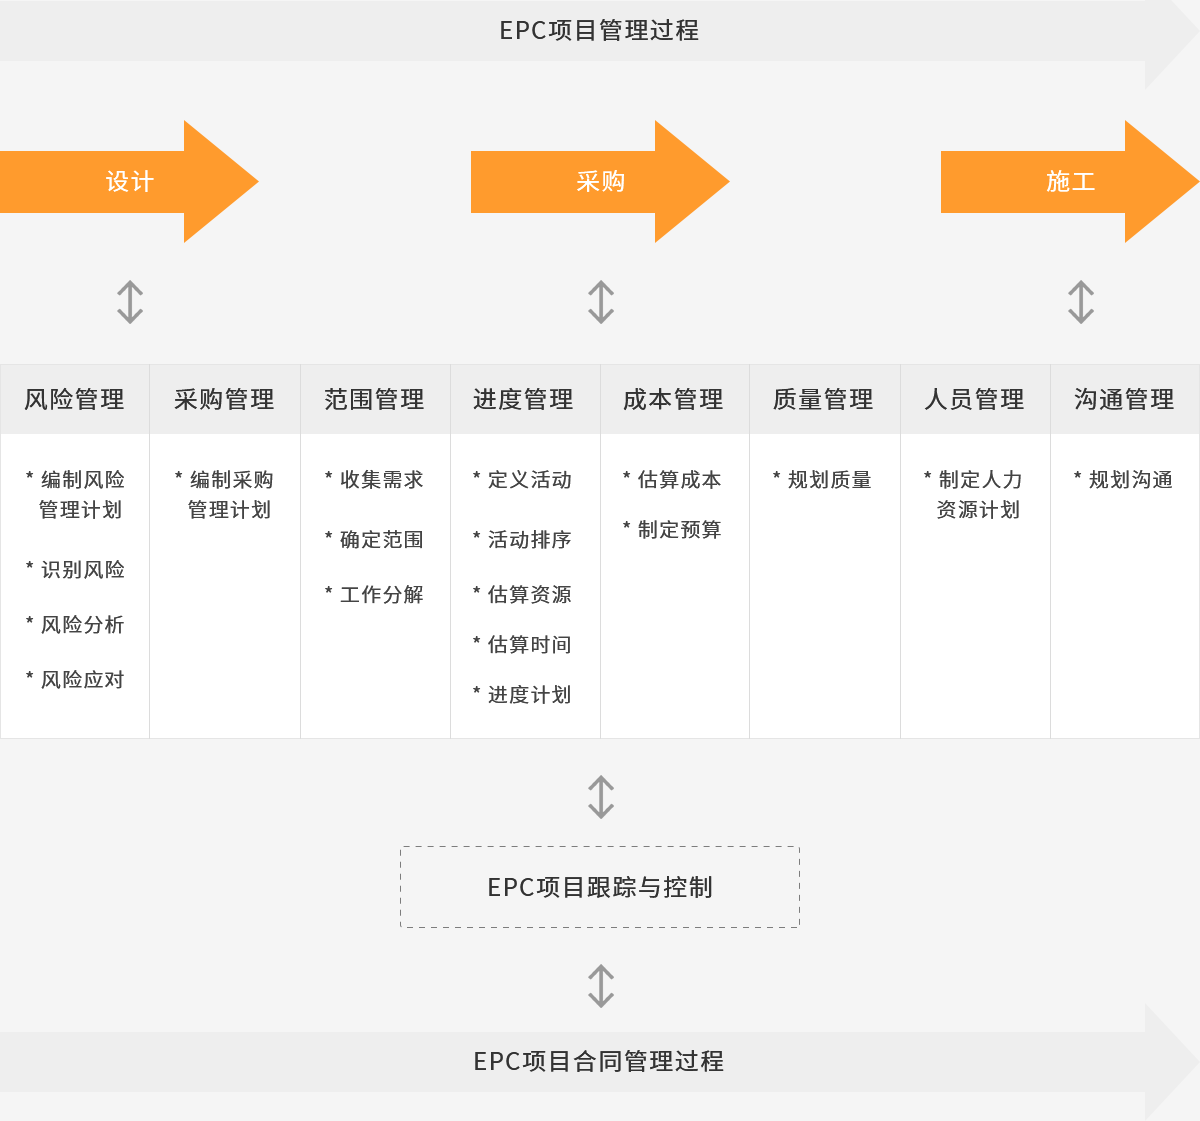Select the 沟通管理 column header
This screenshot has width=1200, height=1121.
[1125, 399]
